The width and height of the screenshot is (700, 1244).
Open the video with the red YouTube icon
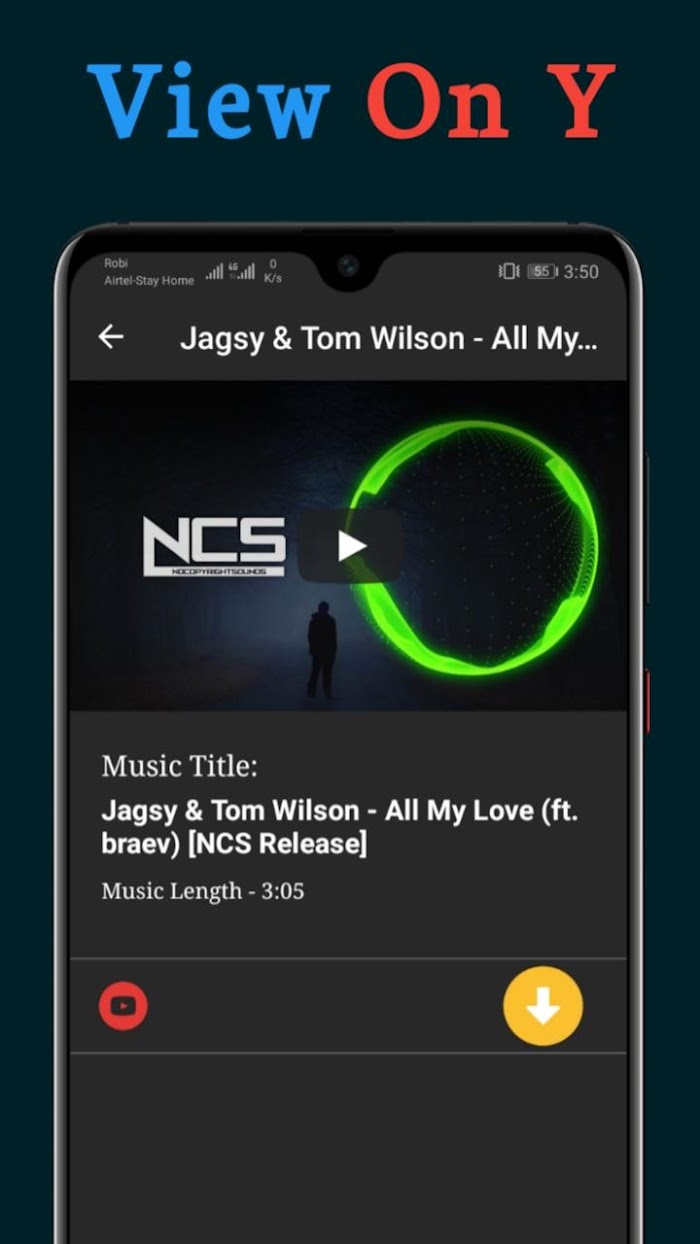123,1006
